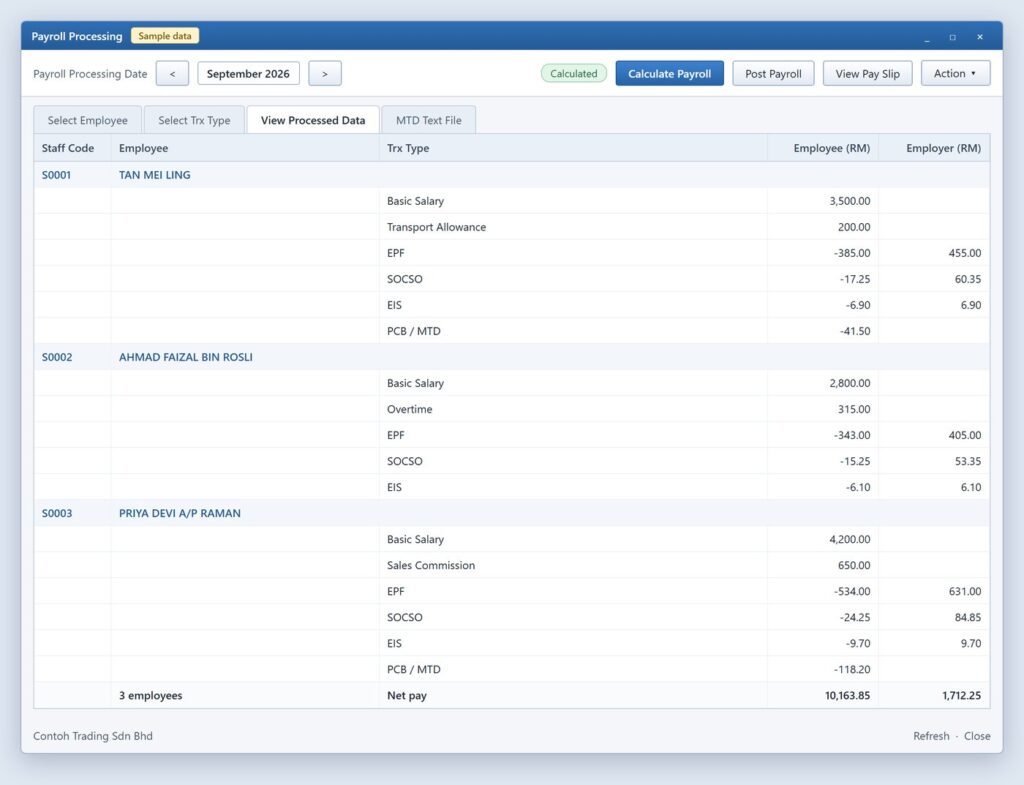Click employer EPF value 455.00
1024x785 pixels.
click(x=965, y=253)
